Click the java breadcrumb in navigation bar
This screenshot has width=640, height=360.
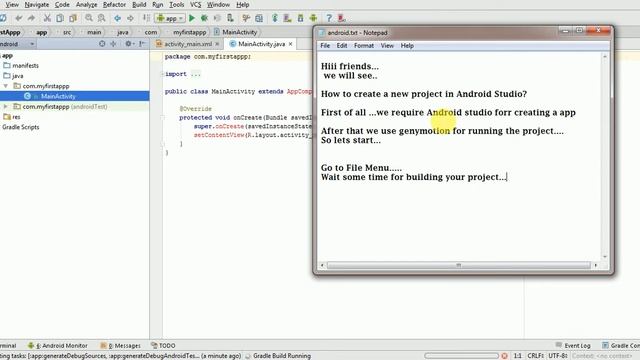pyautogui.click(x=122, y=32)
